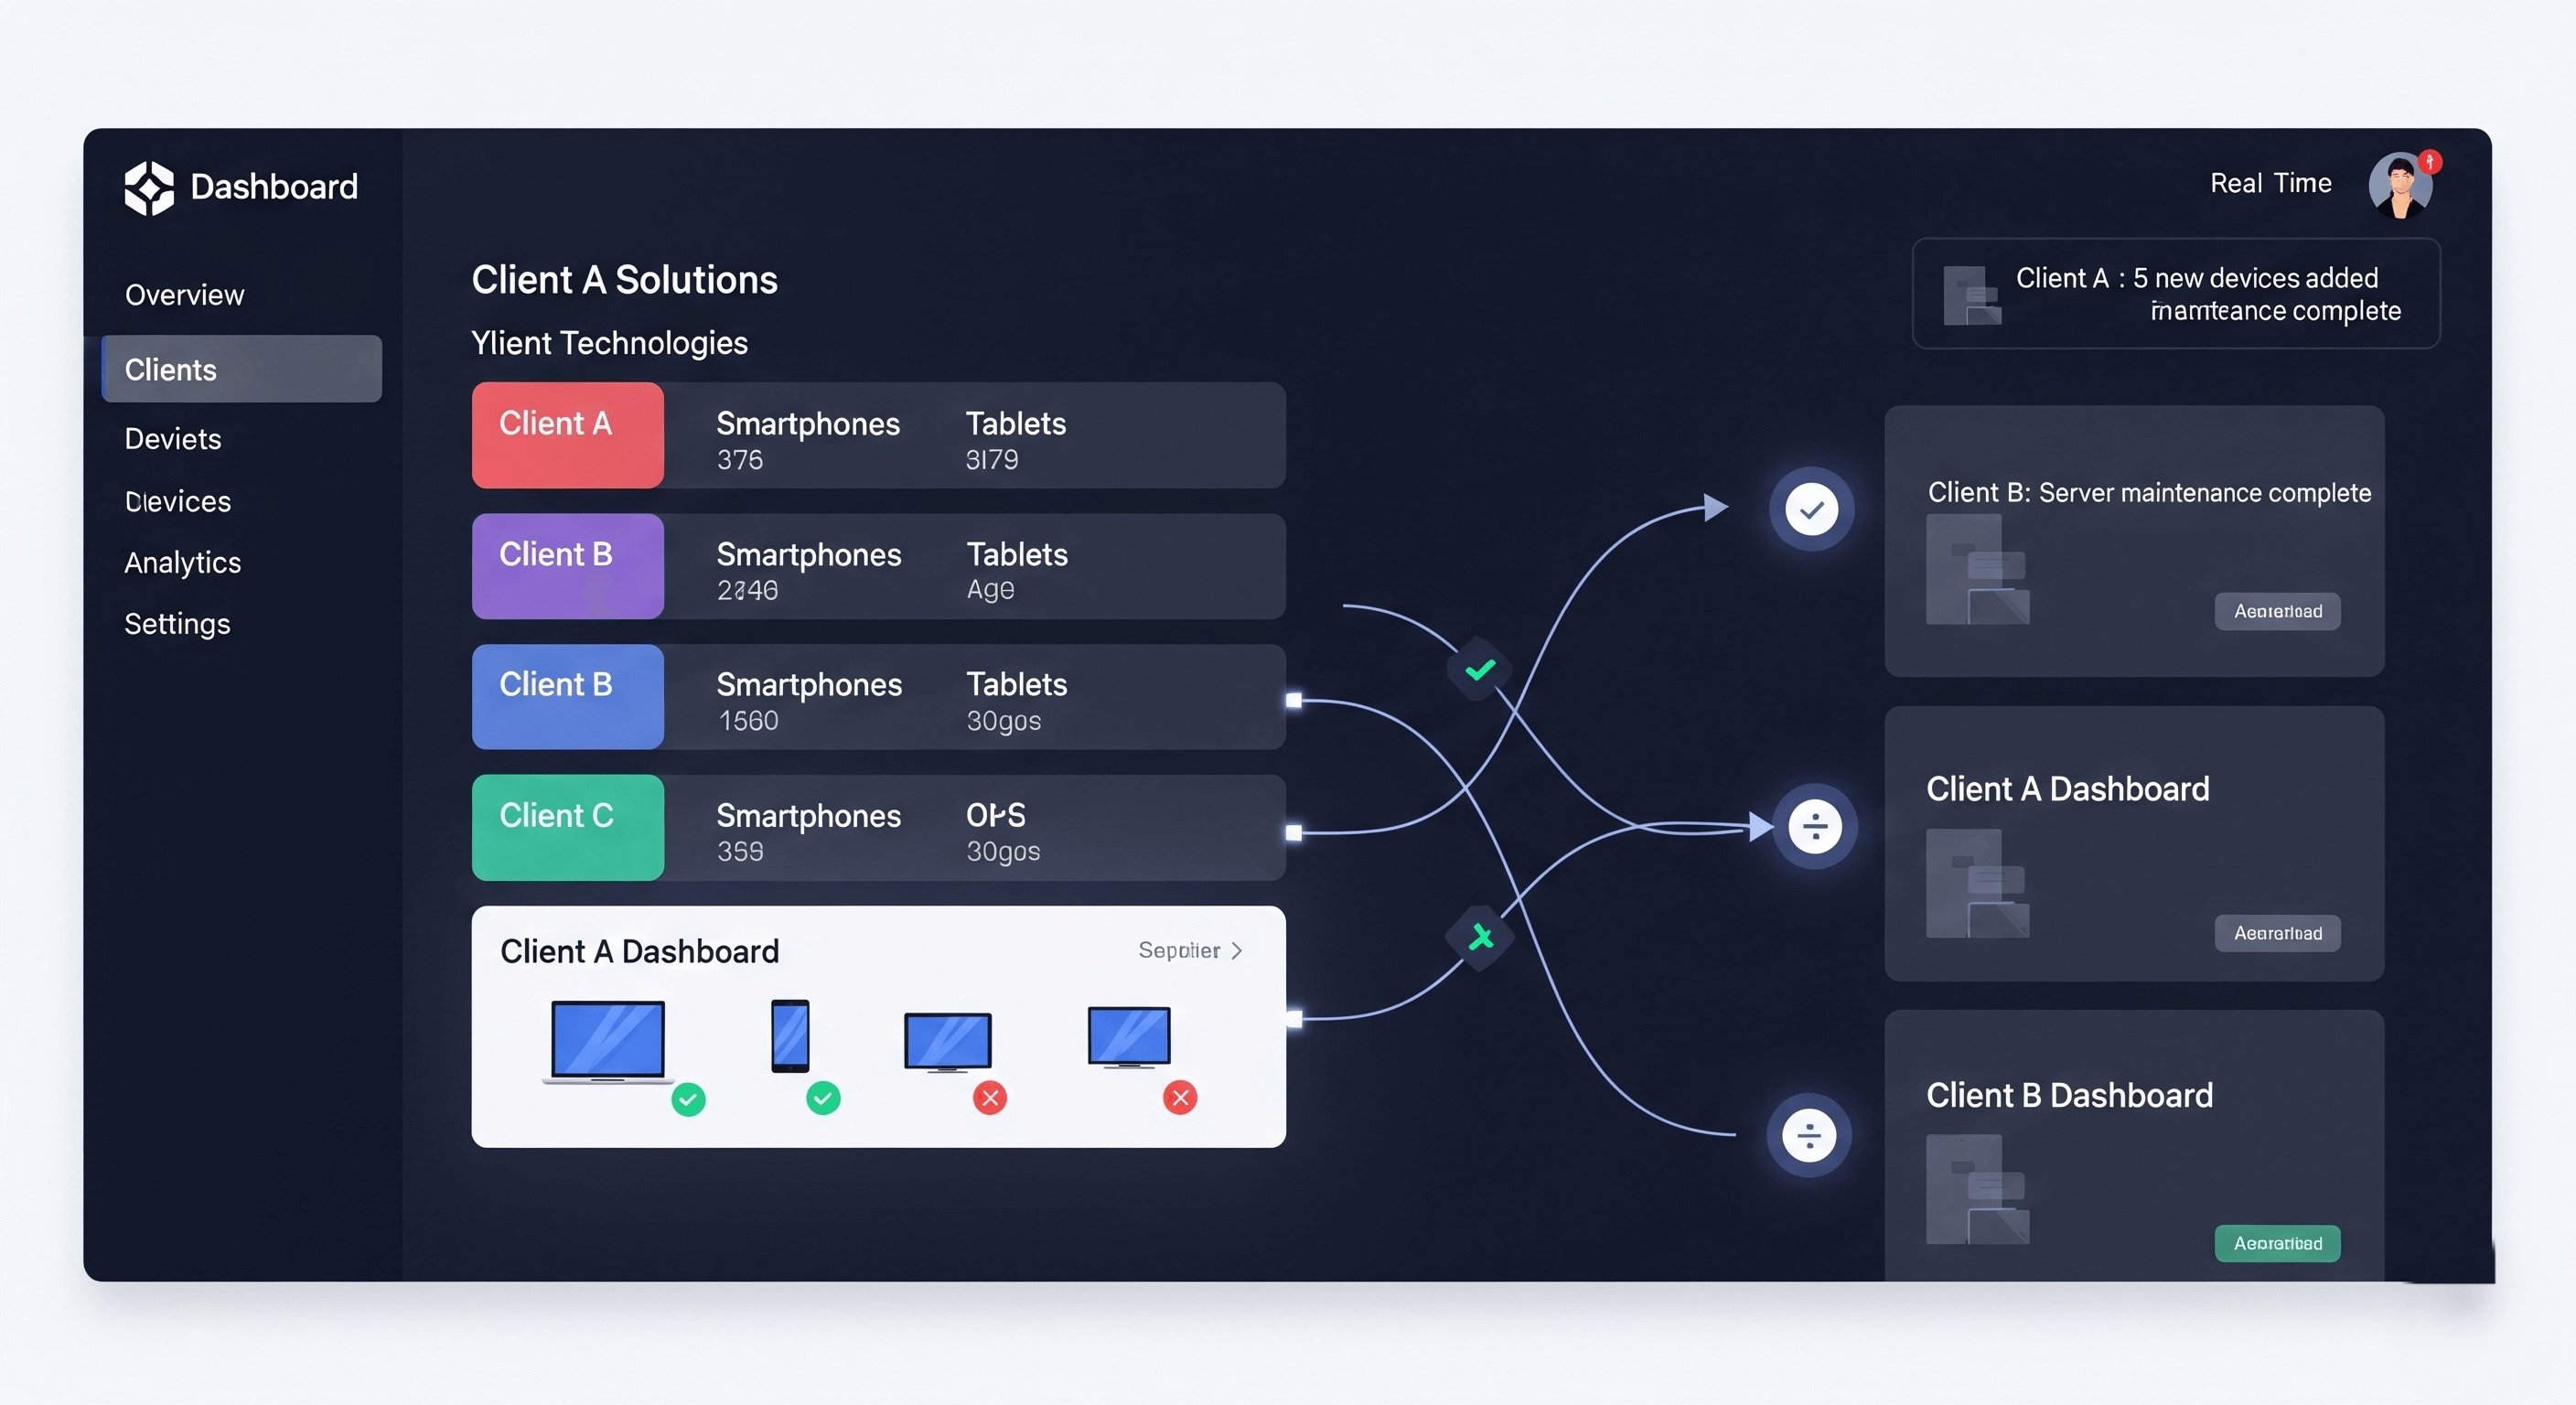Click the server icon in Client B Dashboard card
Screen dimensions: 2576x1405
(1977, 1189)
